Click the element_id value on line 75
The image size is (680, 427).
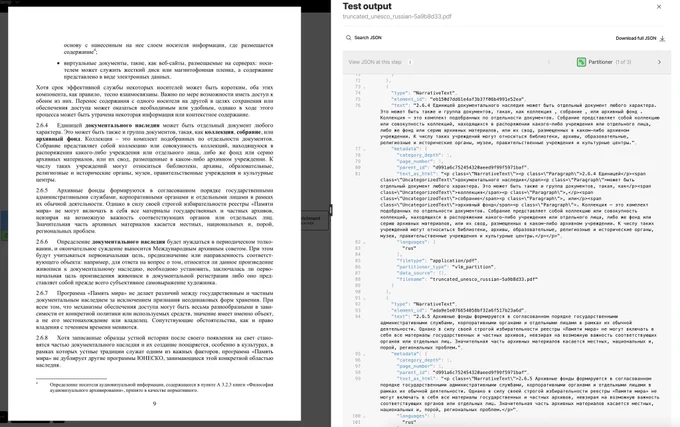pyautogui.click(x=477, y=99)
